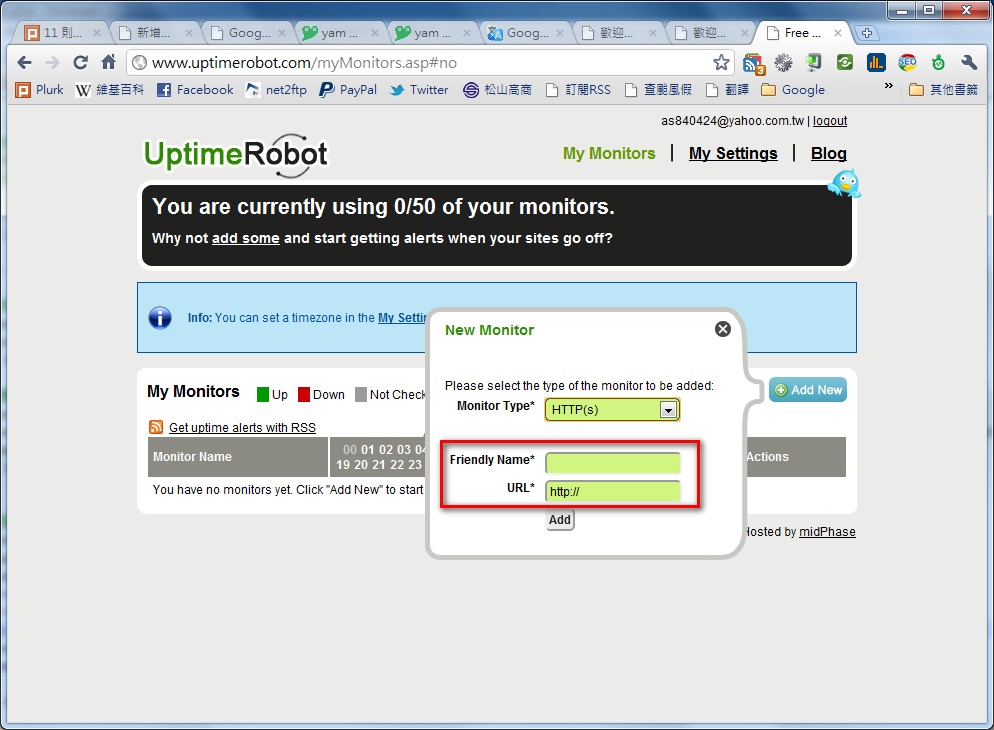Click the UptimeRobot logo
Viewport: 994px width, 730px height.
point(236,155)
